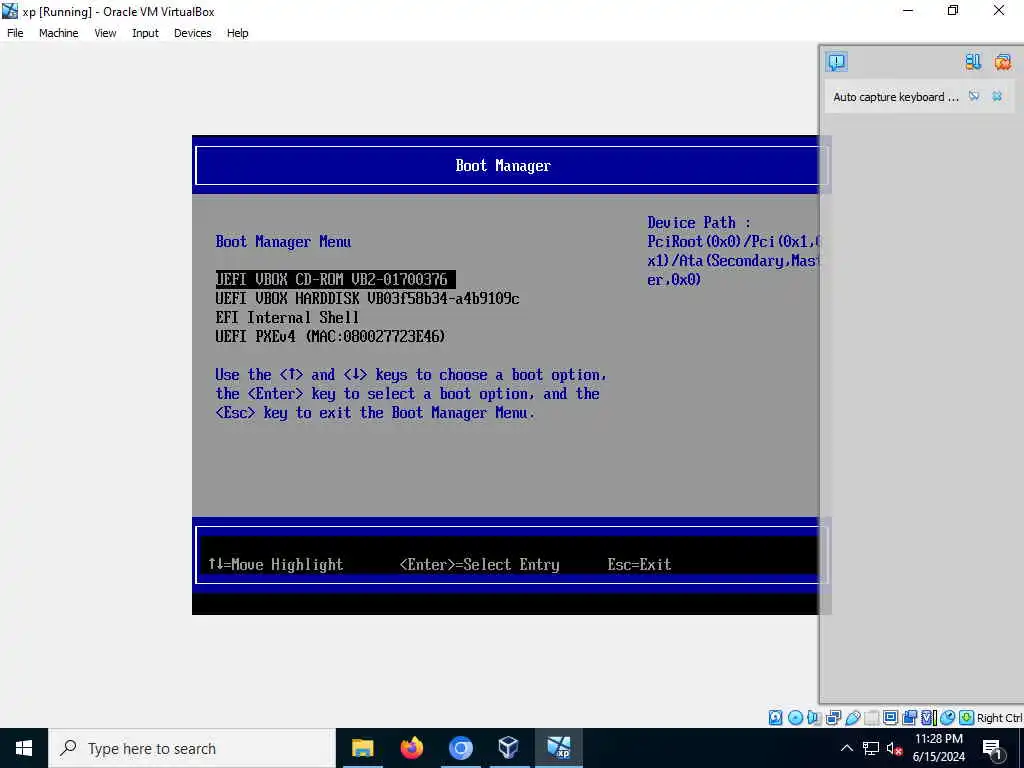Click the taskbar search box
The width and height of the screenshot is (1024, 768).
(x=192, y=748)
